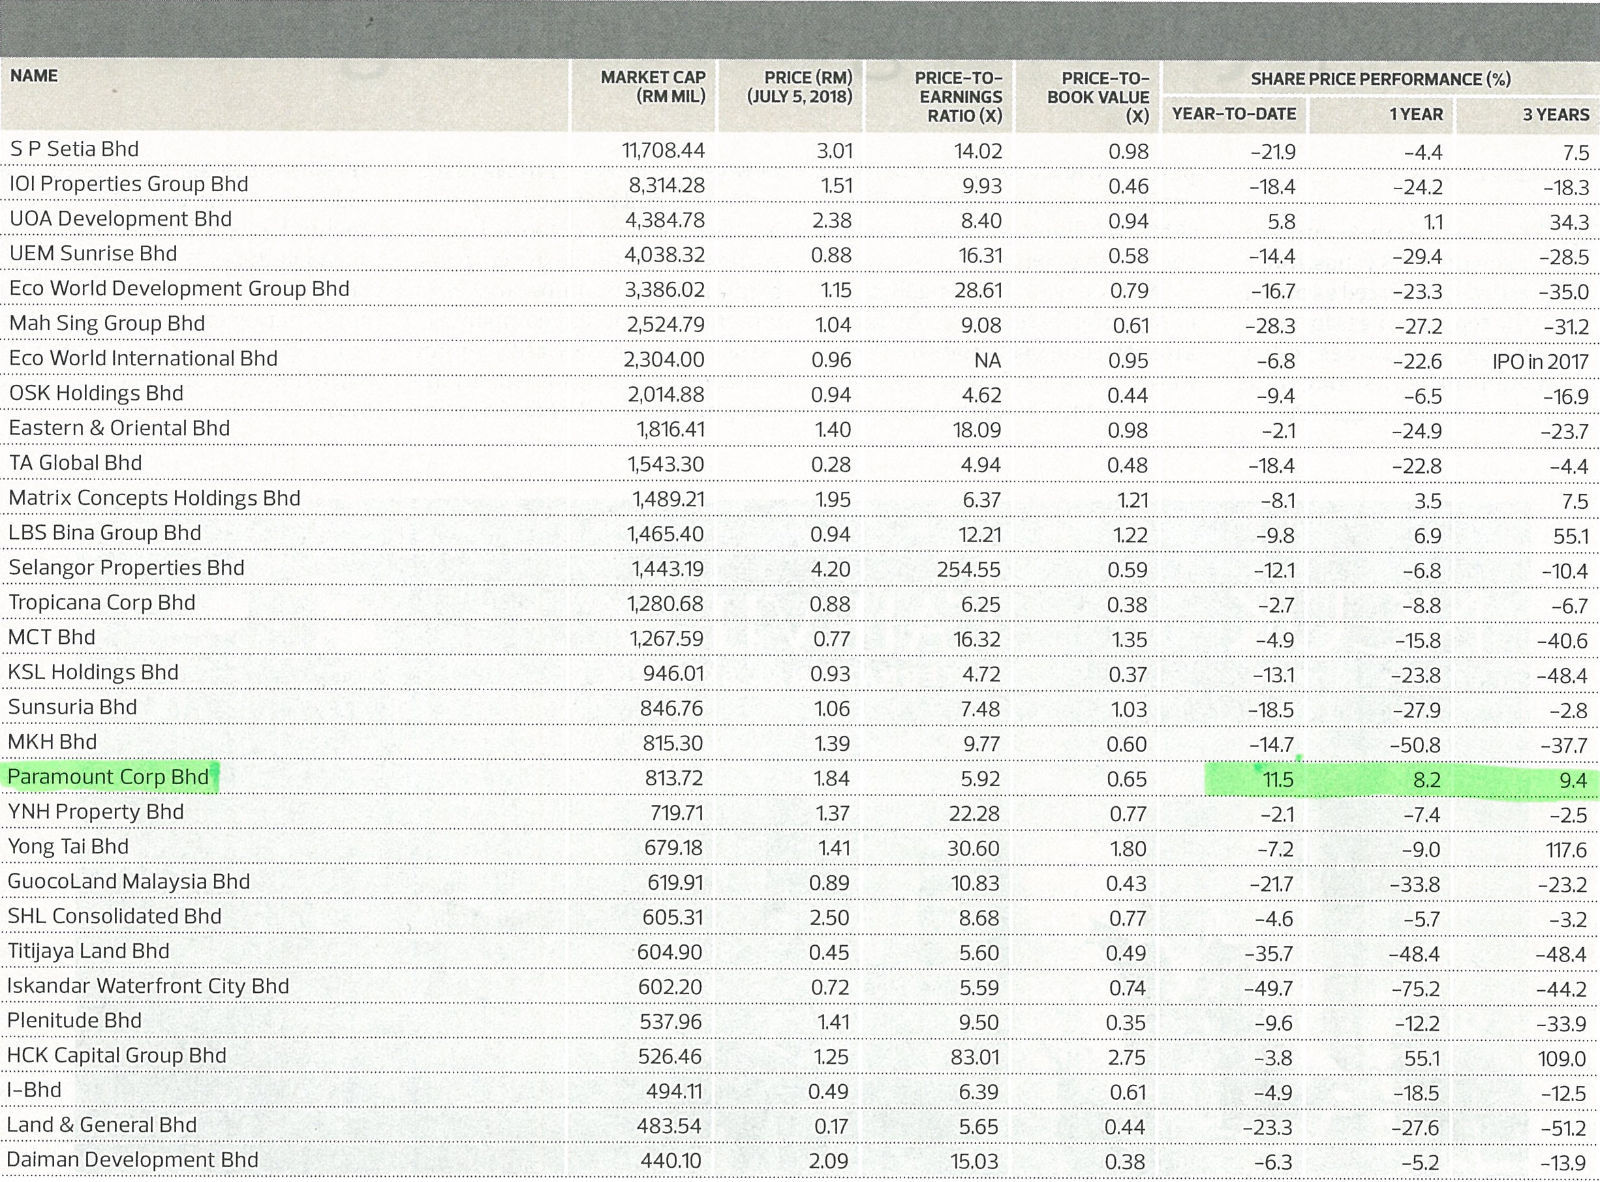Select GuocoLand Malaysia Bhd name
1600x1182 pixels.
tap(128, 882)
